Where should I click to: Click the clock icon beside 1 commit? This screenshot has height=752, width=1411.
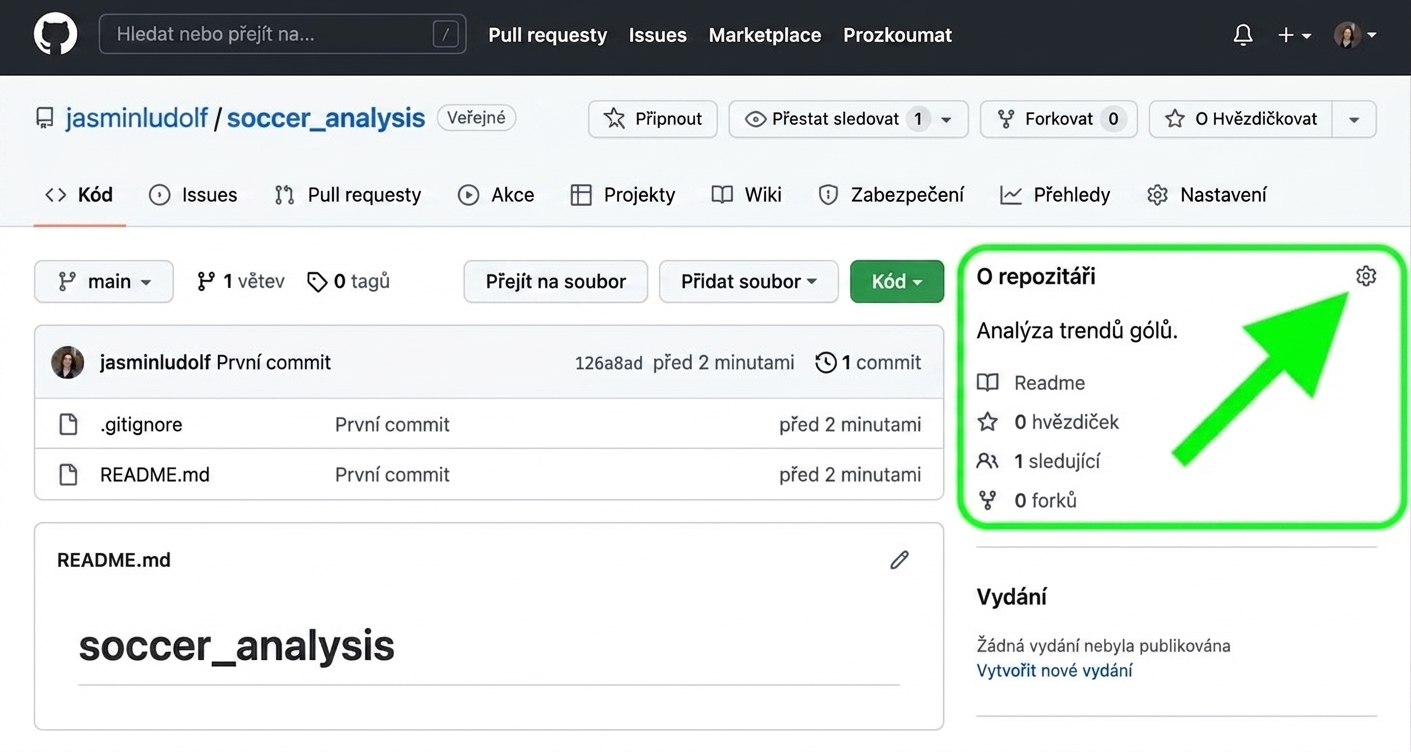[x=826, y=363]
